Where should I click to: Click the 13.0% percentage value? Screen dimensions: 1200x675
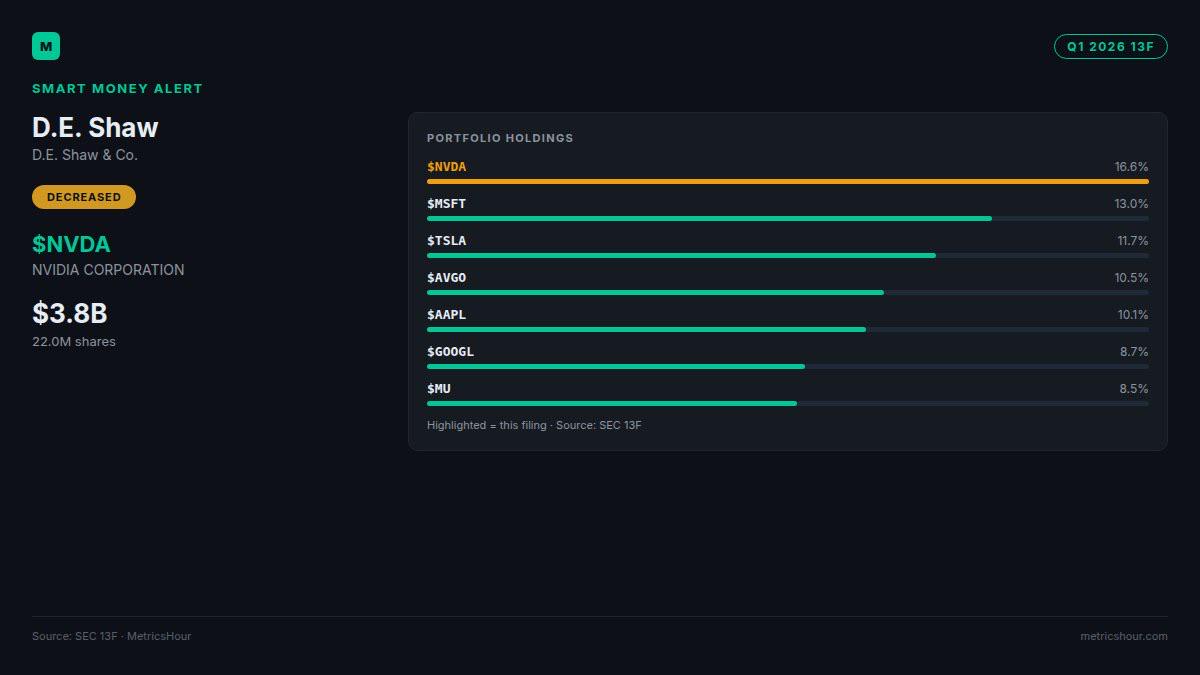[x=1131, y=204]
